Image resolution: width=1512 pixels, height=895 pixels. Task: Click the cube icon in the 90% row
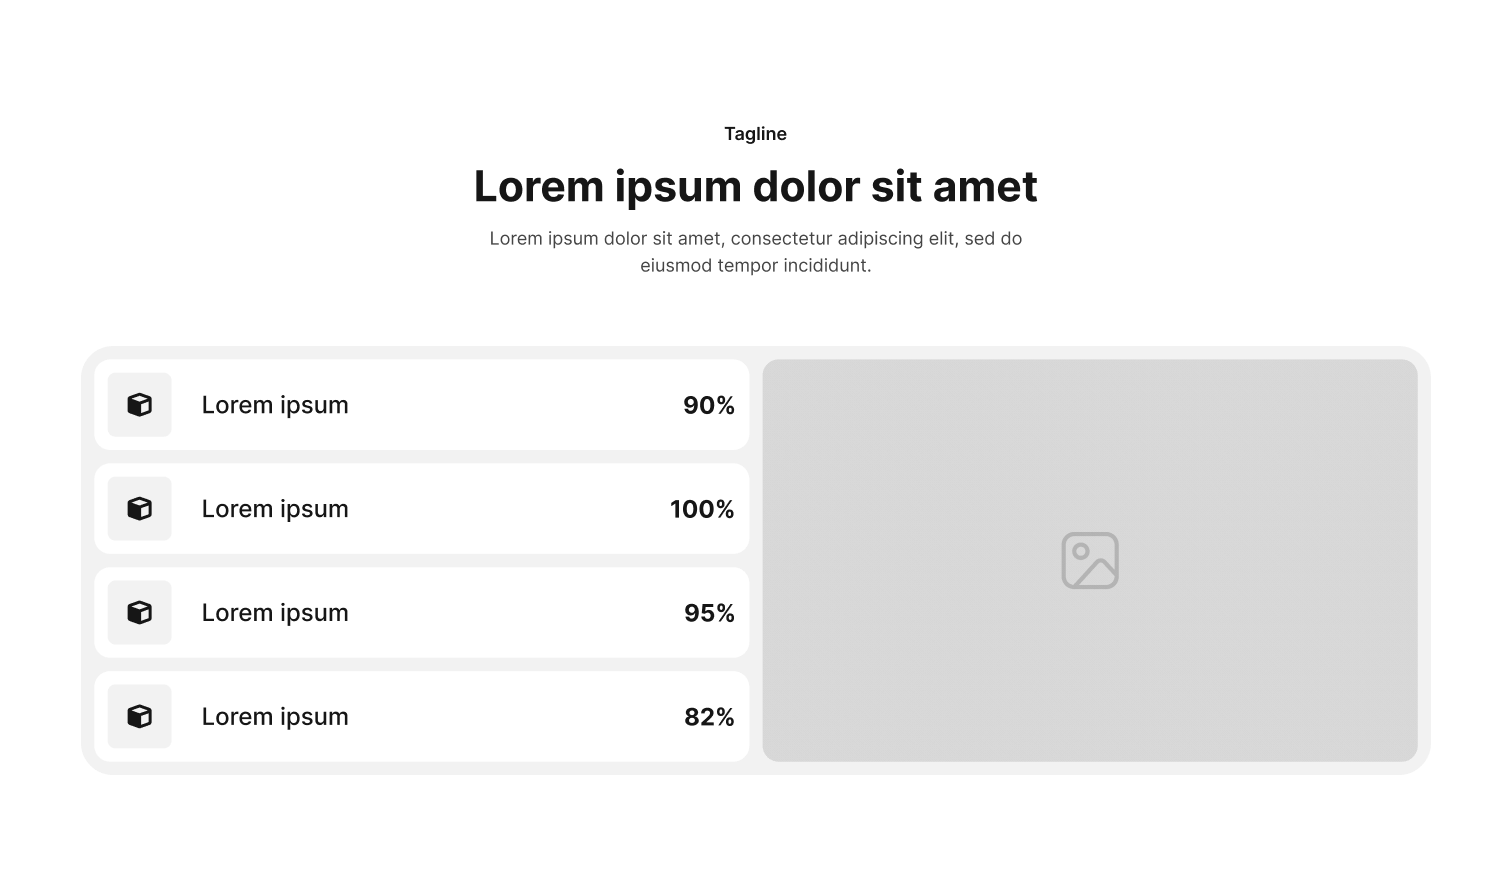[140, 405]
